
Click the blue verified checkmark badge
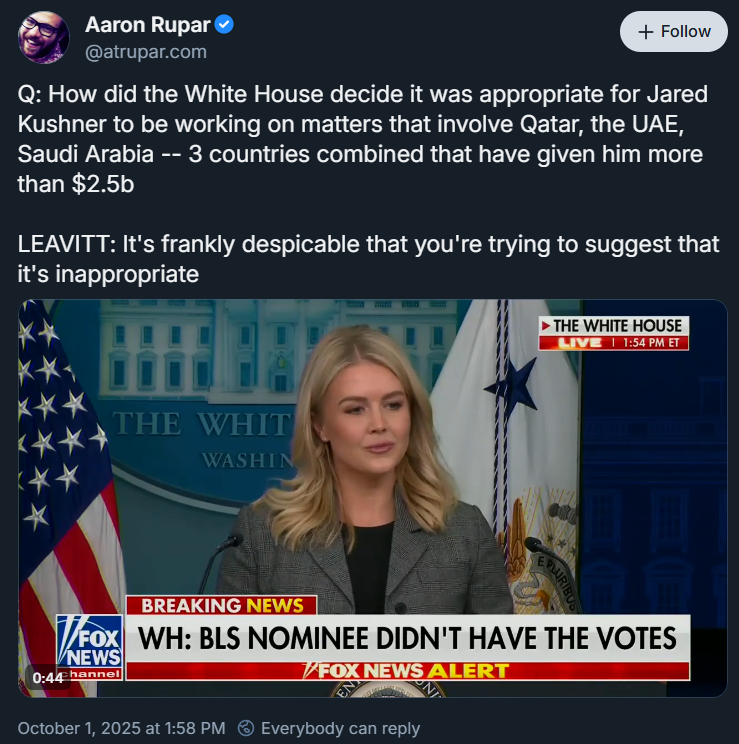point(224,24)
